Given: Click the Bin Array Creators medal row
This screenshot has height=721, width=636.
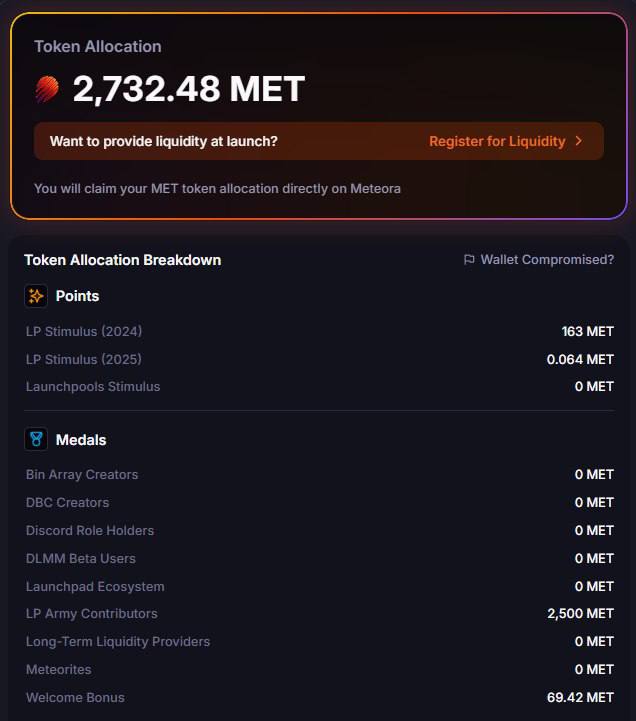Looking at the screenshot, I should (319, 474).
